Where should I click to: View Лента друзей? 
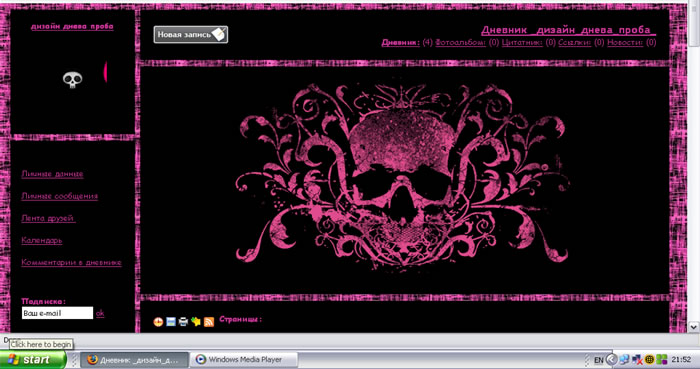pyautogui.click(x=48, y=219)
